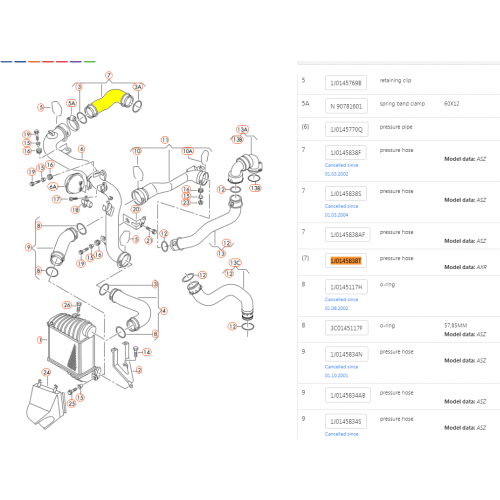Viewport: 500px width, 500px height.
Task: Select callout 24 air duct label
Action: [46, 372]
